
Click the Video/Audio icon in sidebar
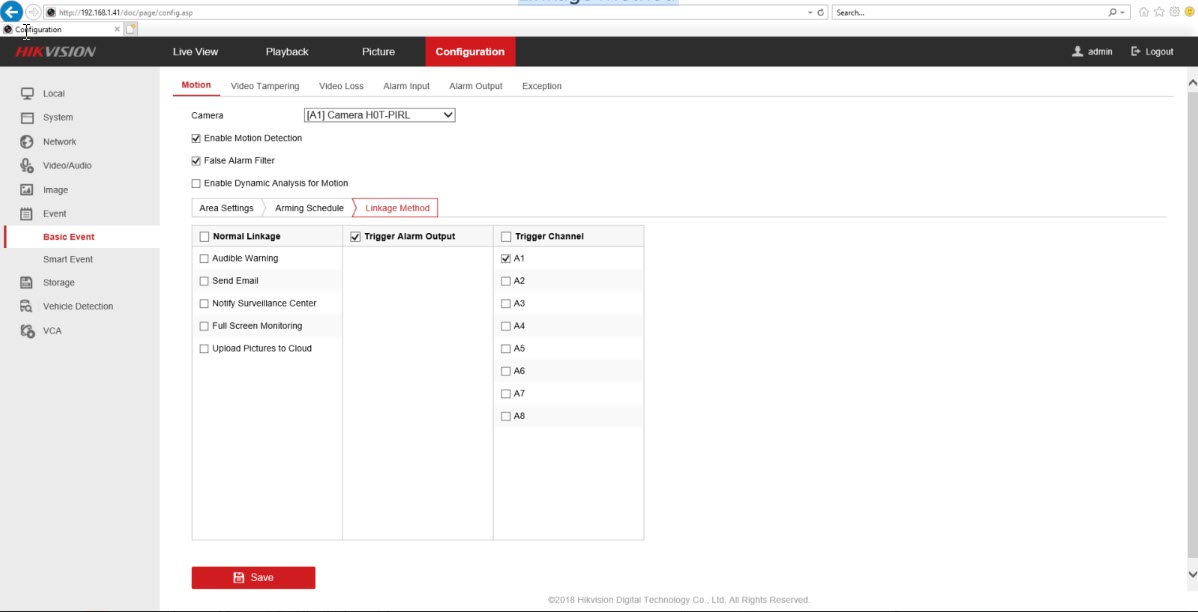click(x=28, y=166)
